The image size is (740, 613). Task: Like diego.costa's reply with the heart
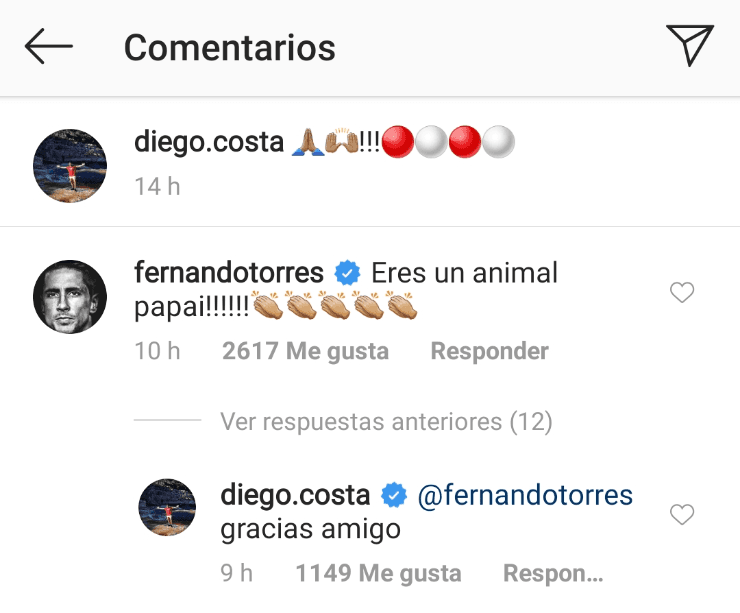tap(682, 515)
